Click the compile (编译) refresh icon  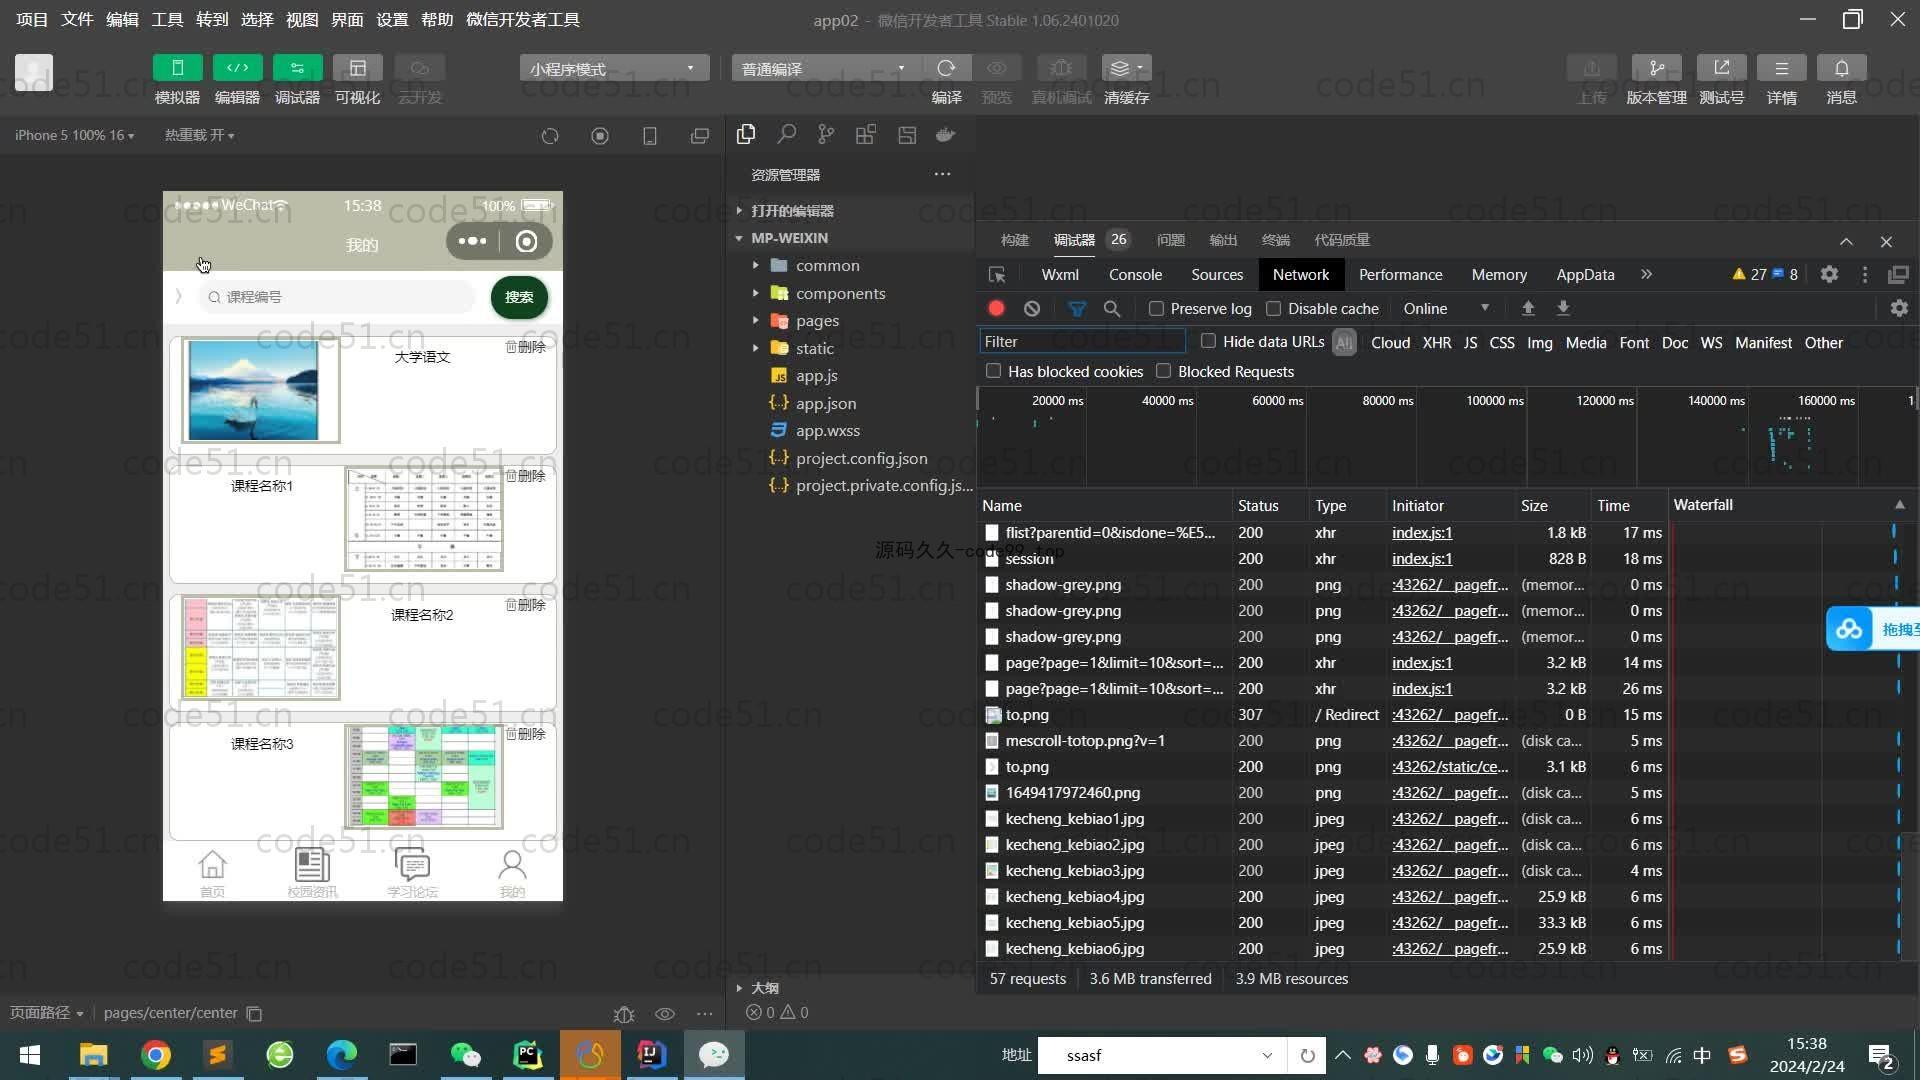[x=946, y=68]
